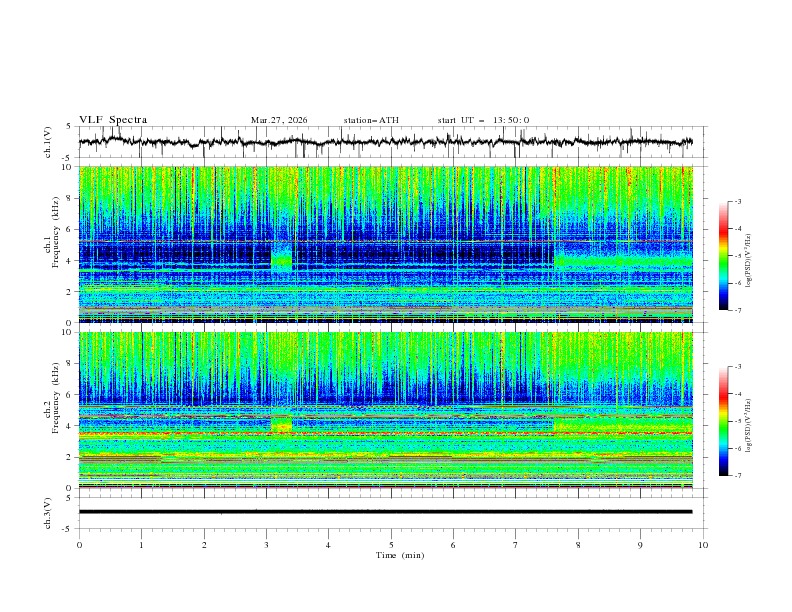792x612 pixels.
Task: Click the ch.1 Frequency (kHz) axis title
Action: click(x=56, y=232)
